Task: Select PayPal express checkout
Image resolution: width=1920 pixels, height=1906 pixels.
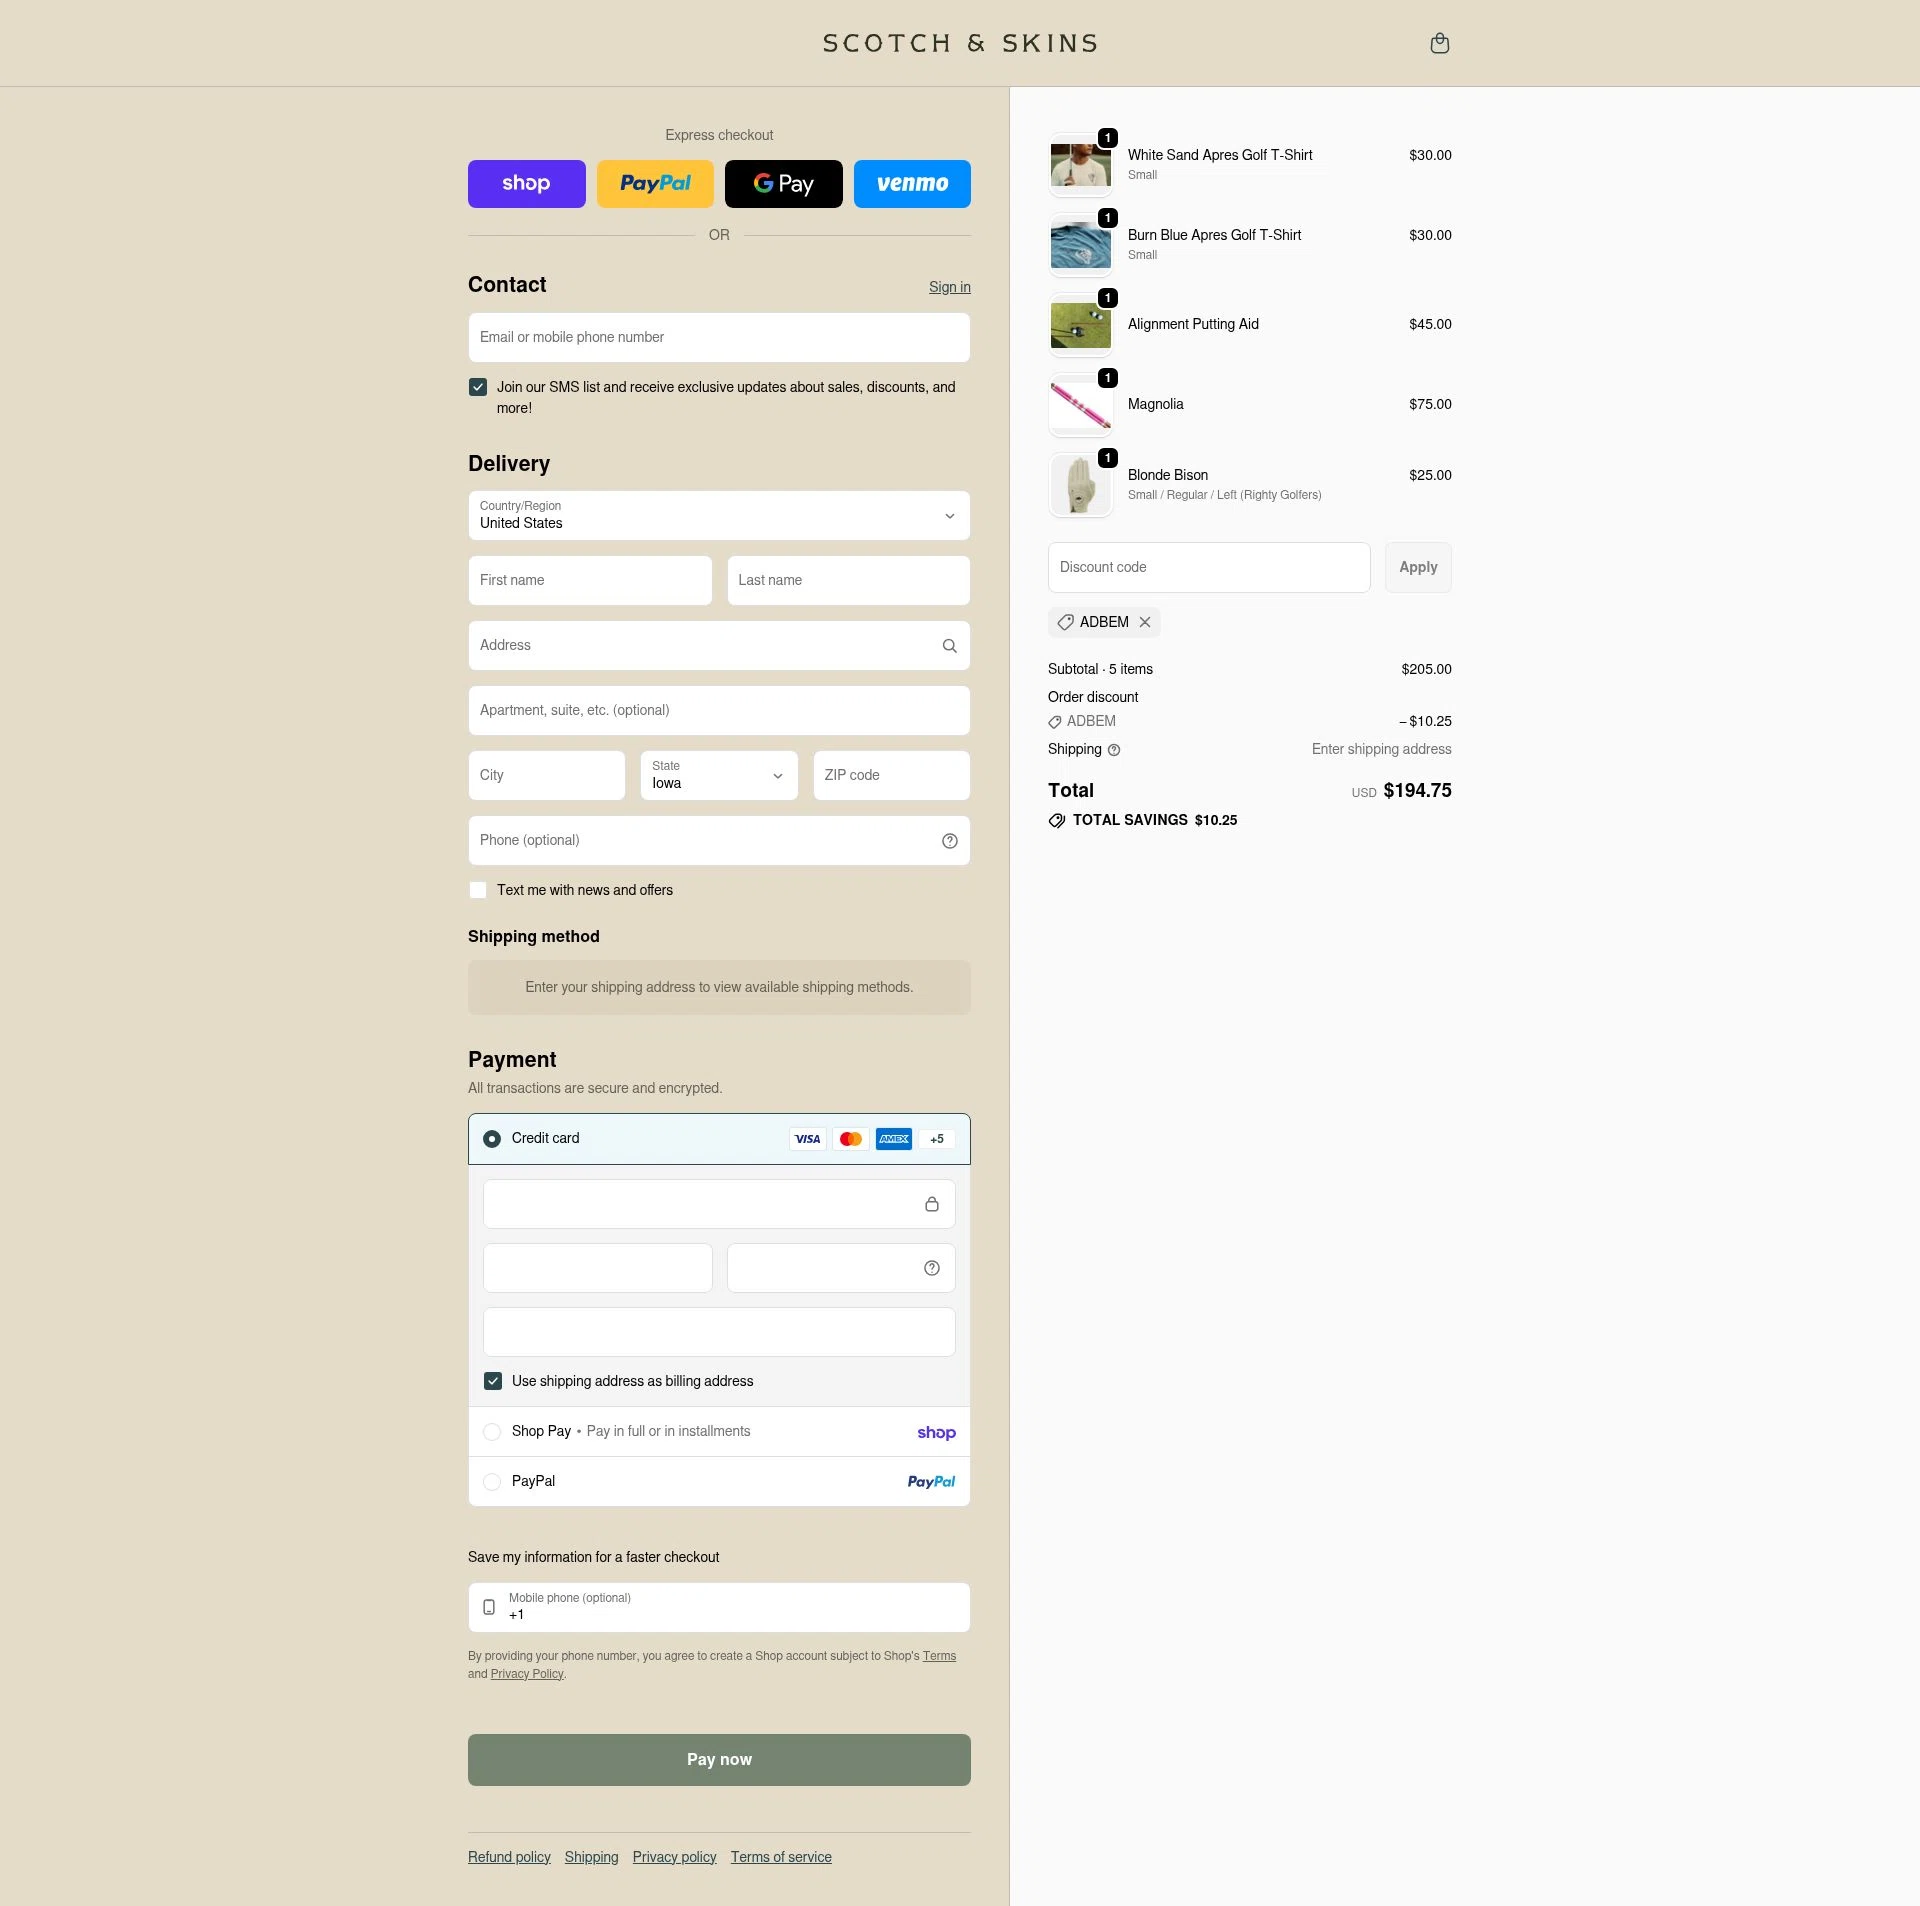Action: [655, 184]
